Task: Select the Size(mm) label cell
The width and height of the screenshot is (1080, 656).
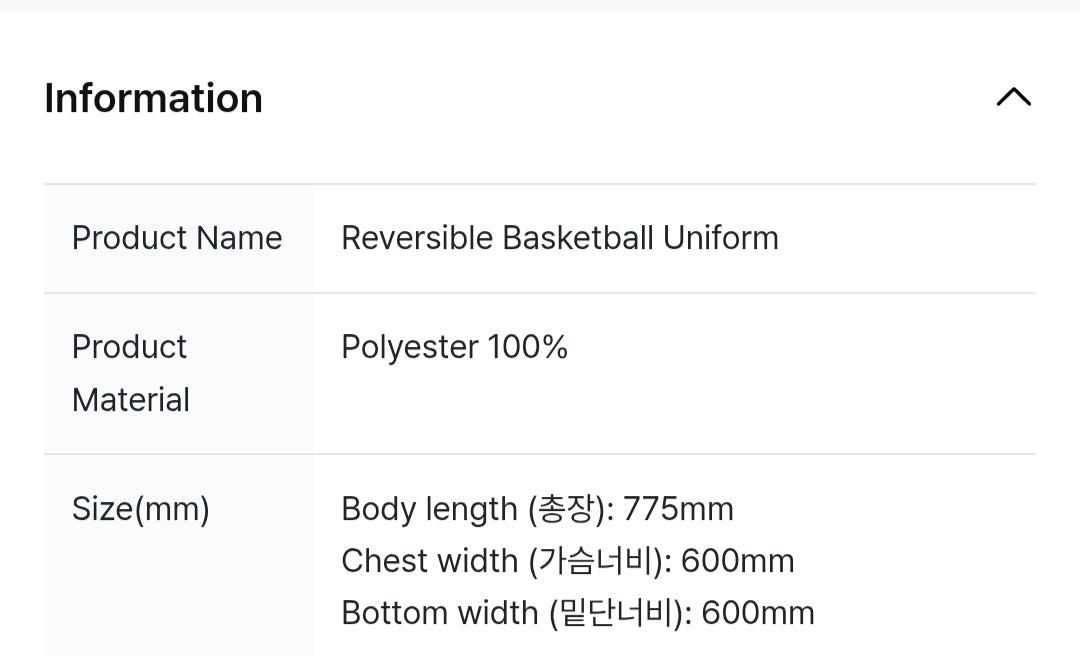Action: (141, 509)
